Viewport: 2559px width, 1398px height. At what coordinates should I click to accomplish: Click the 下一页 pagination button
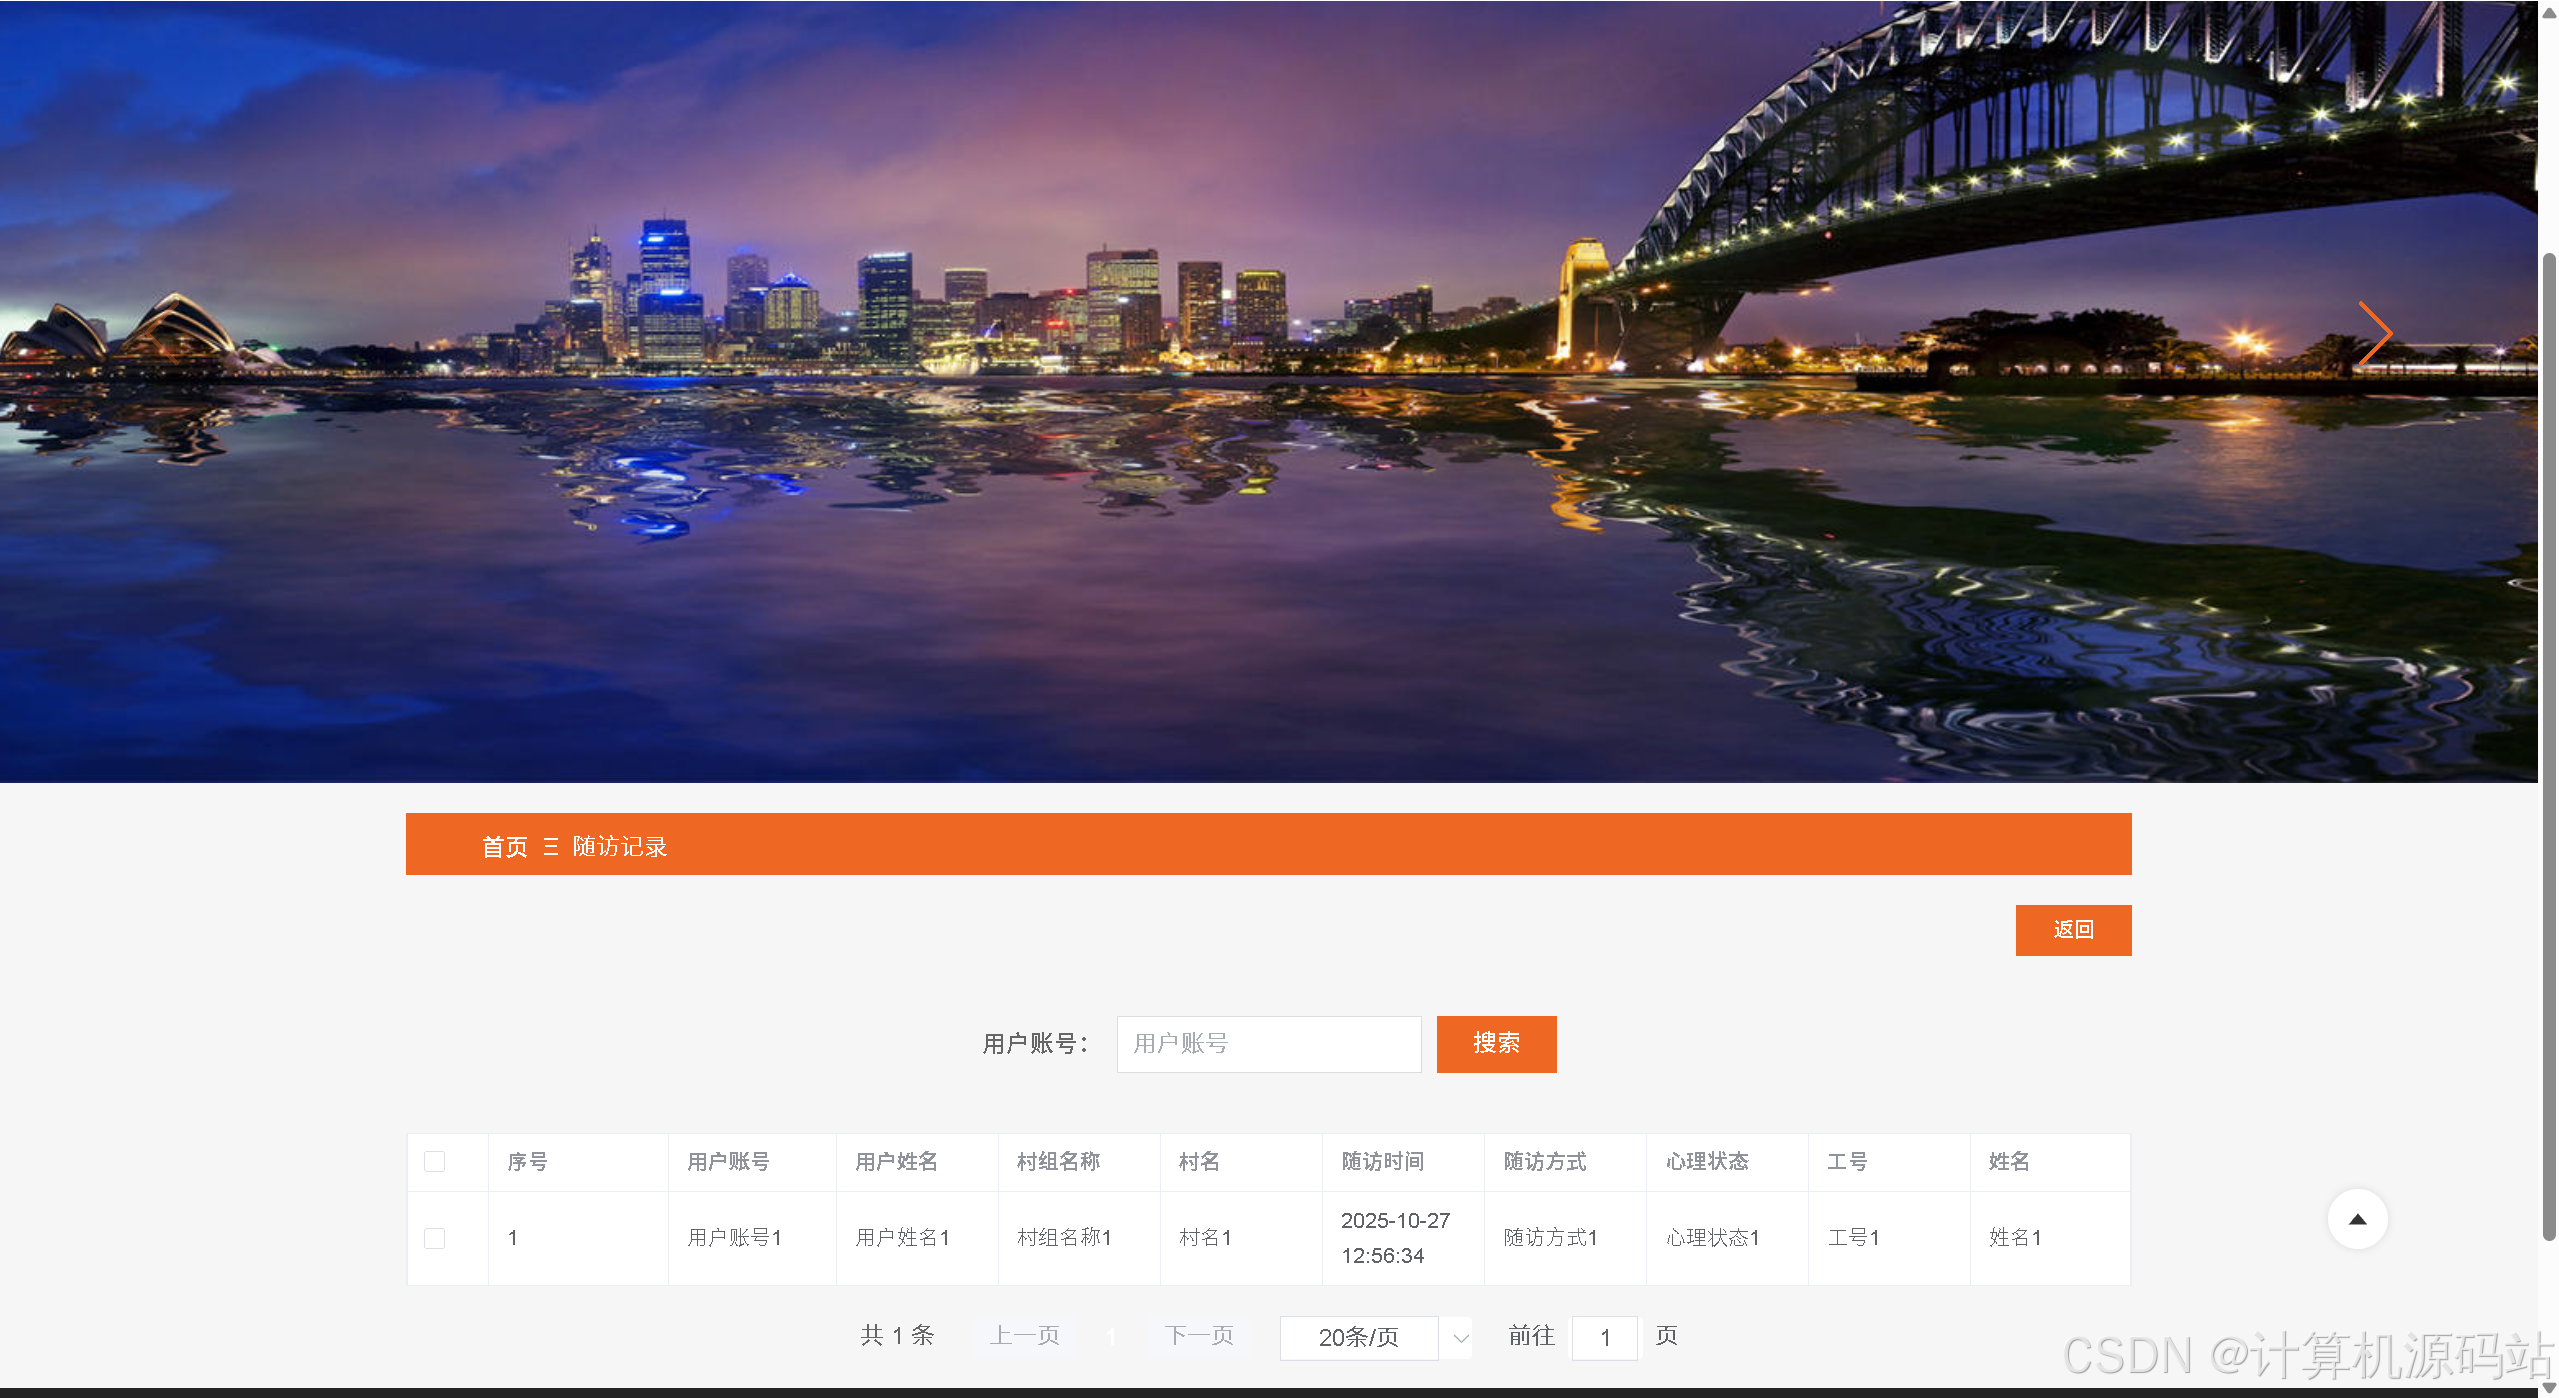coord(1199,1336)
